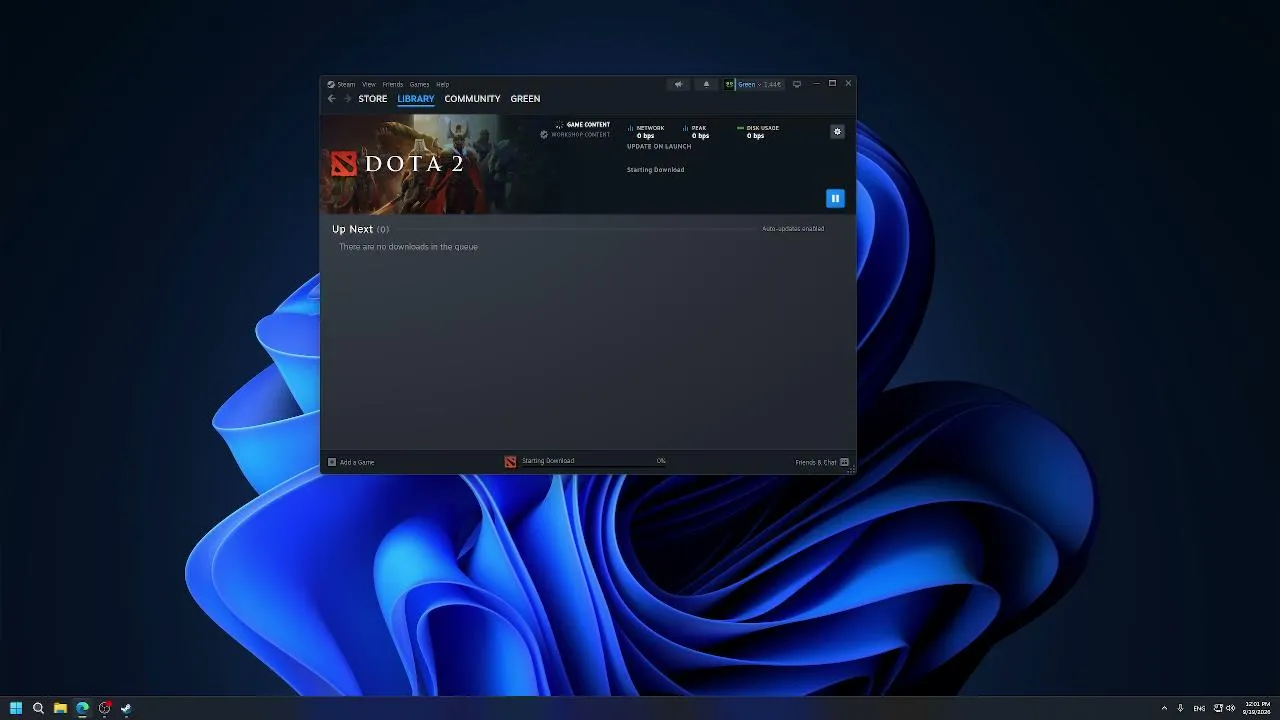Switch to Big Picture mode monitor icon
Screen dimensions: 1280x720
(797, 84)
